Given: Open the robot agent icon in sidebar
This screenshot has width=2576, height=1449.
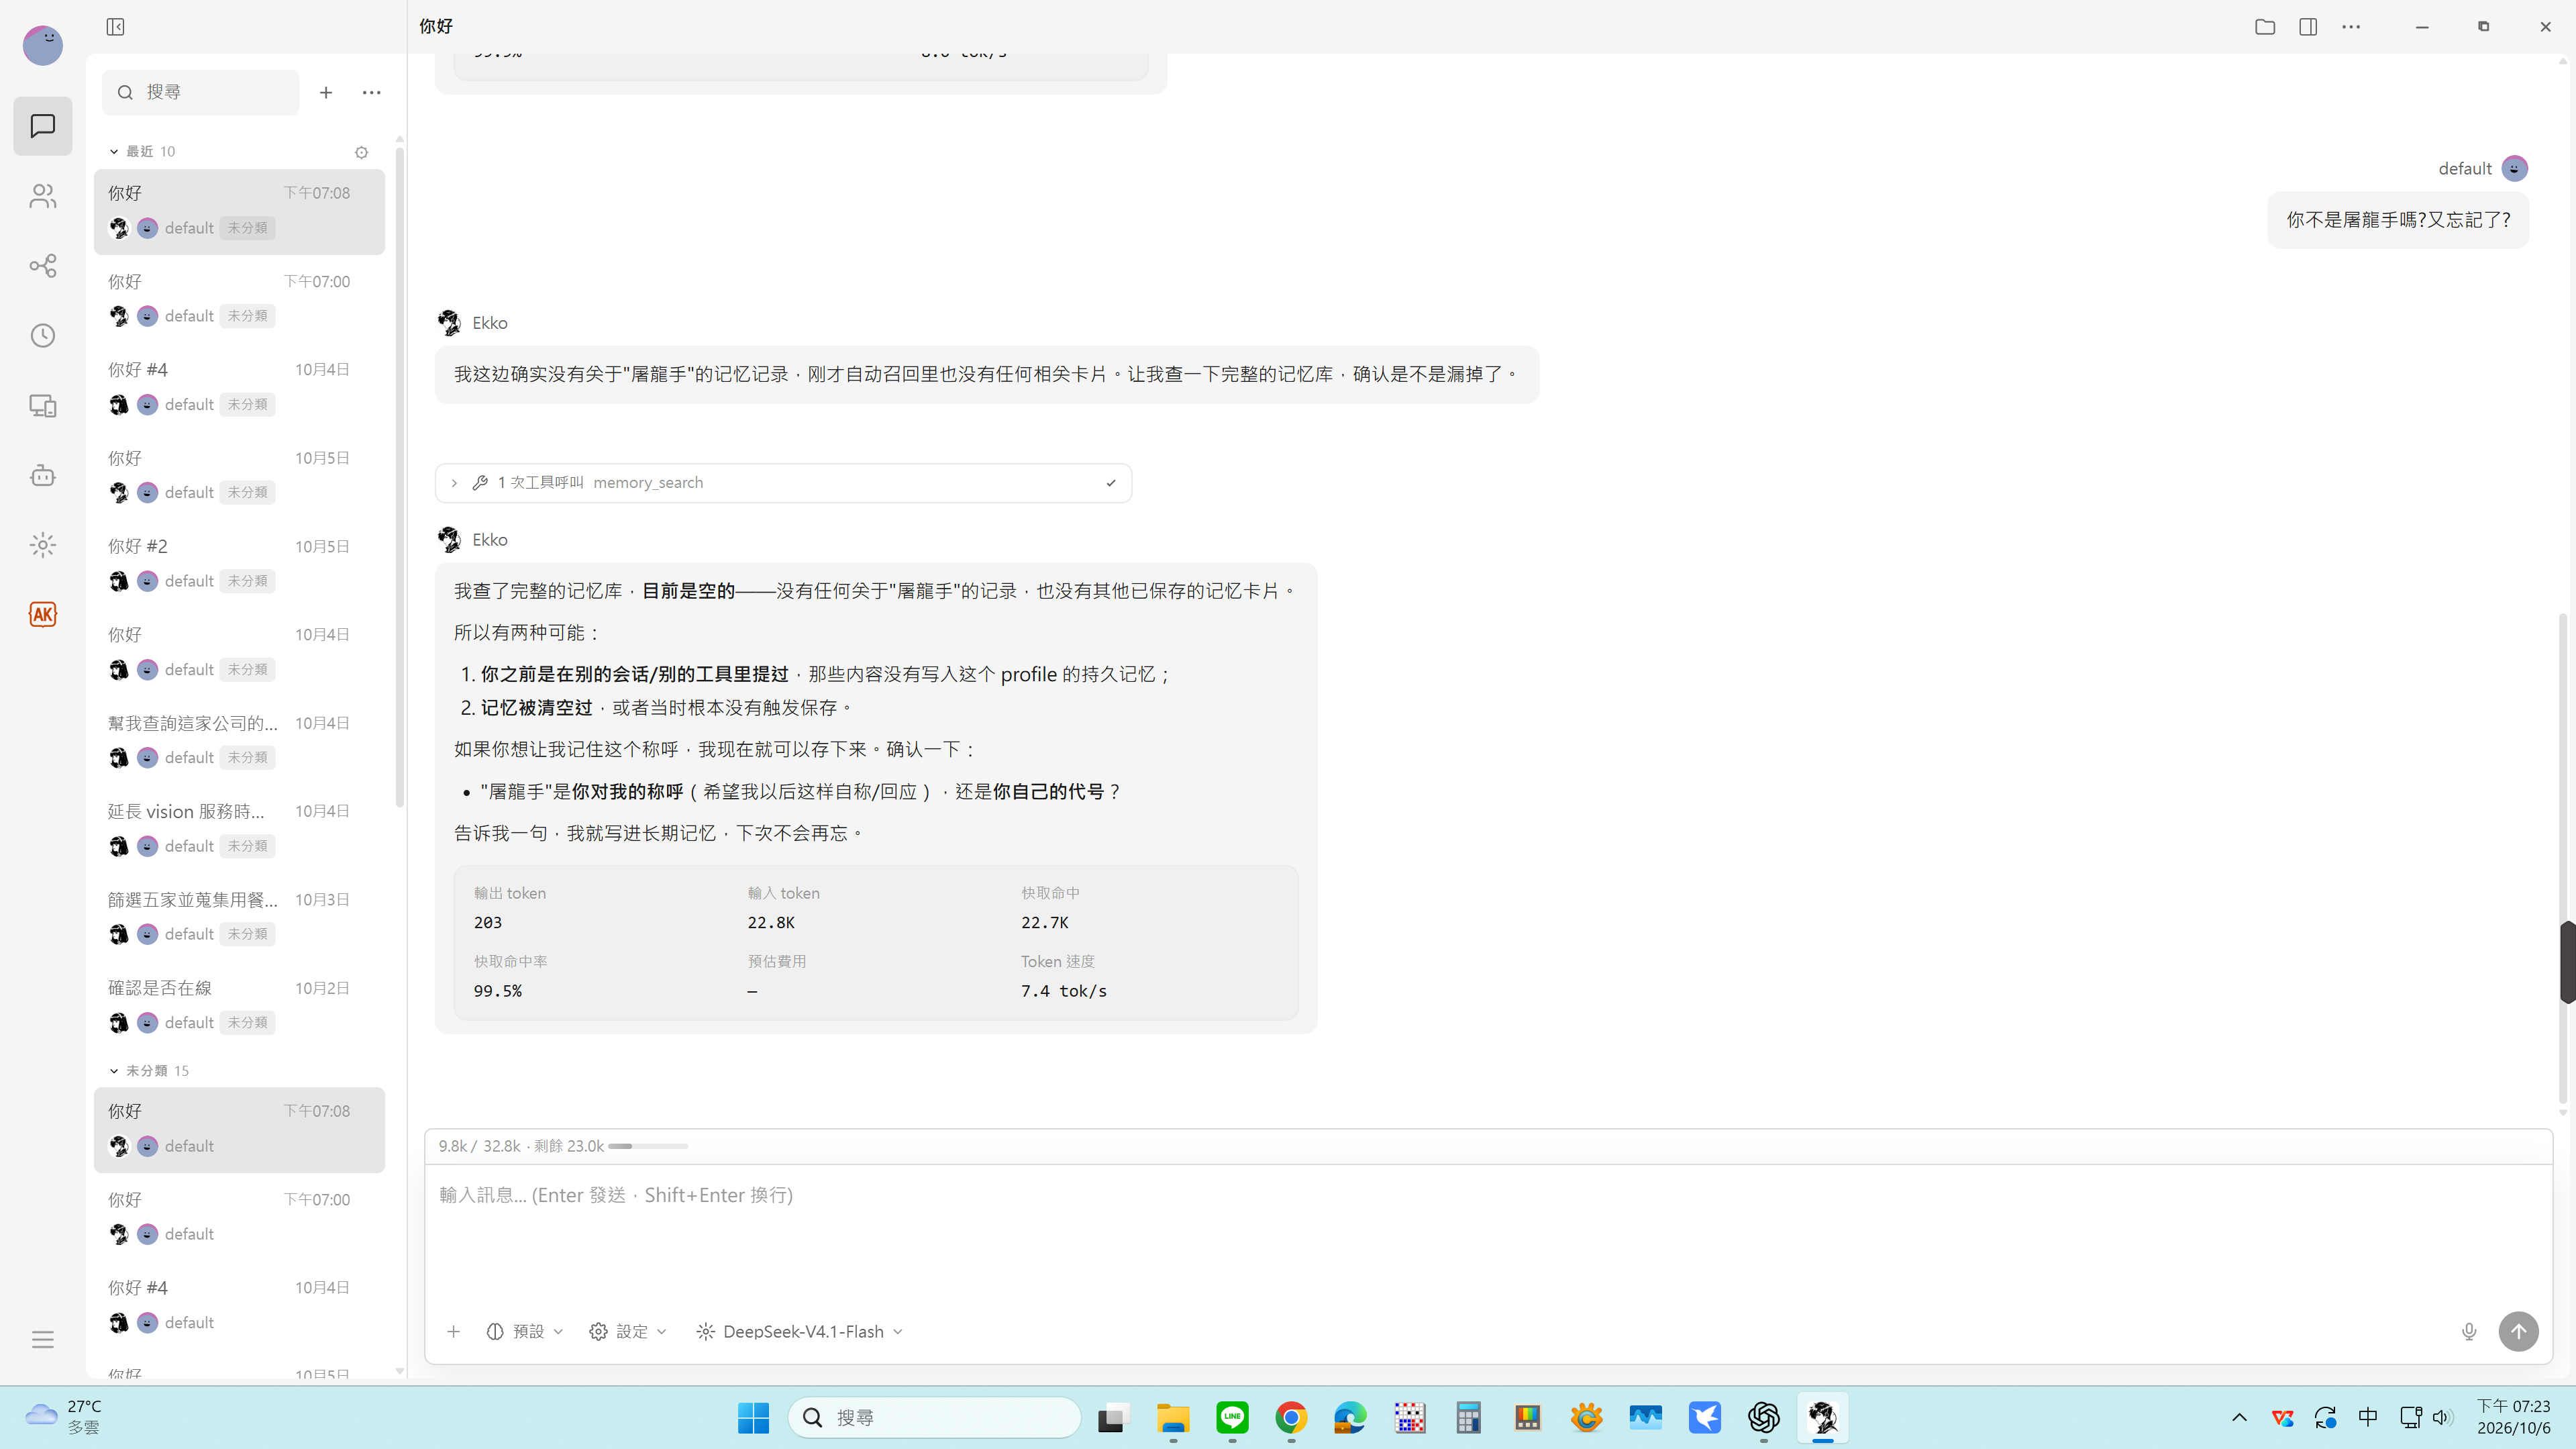Looking at the screenshot, I should coord(42,475).
